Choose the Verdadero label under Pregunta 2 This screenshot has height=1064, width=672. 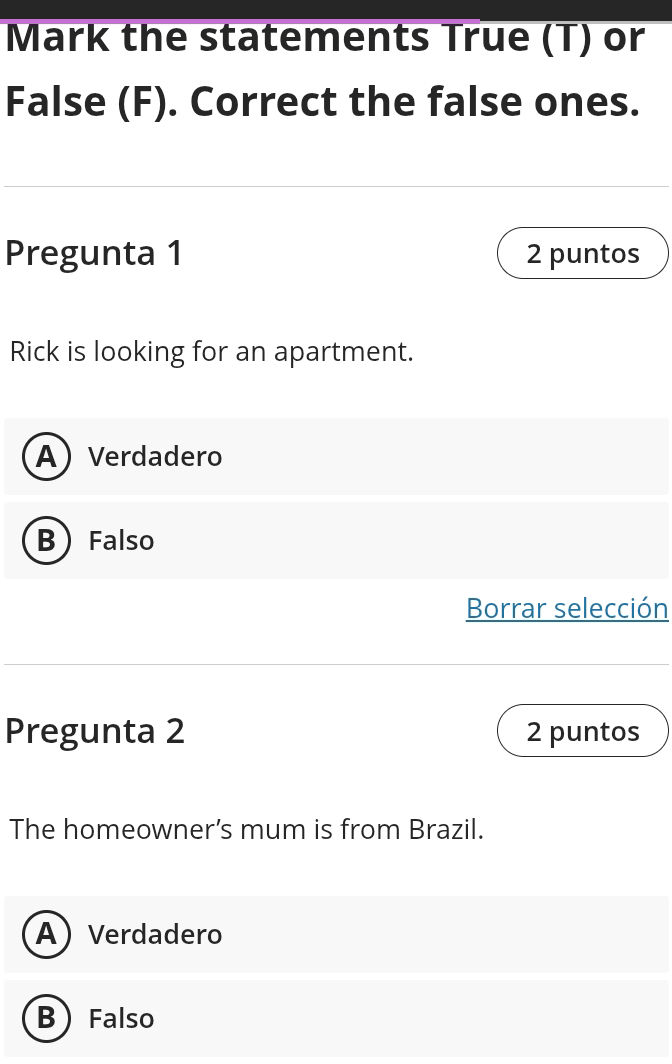155,935
